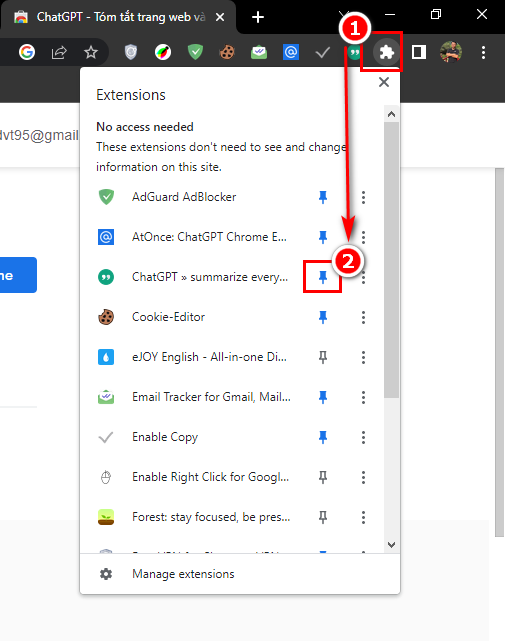This screenshot has width=505, height=641.
Task: Click the Manage extensions gear icon
Action: [106, 574]
